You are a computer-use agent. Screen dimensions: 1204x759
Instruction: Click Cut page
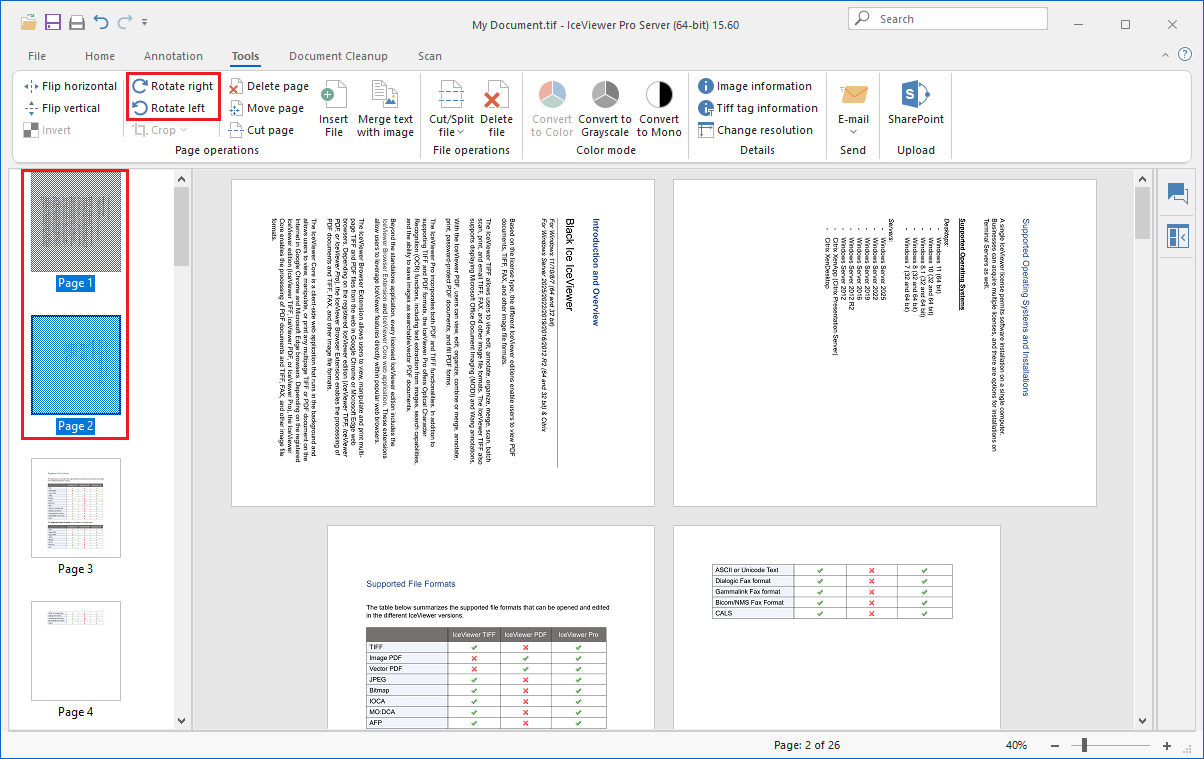coord(261,130)
